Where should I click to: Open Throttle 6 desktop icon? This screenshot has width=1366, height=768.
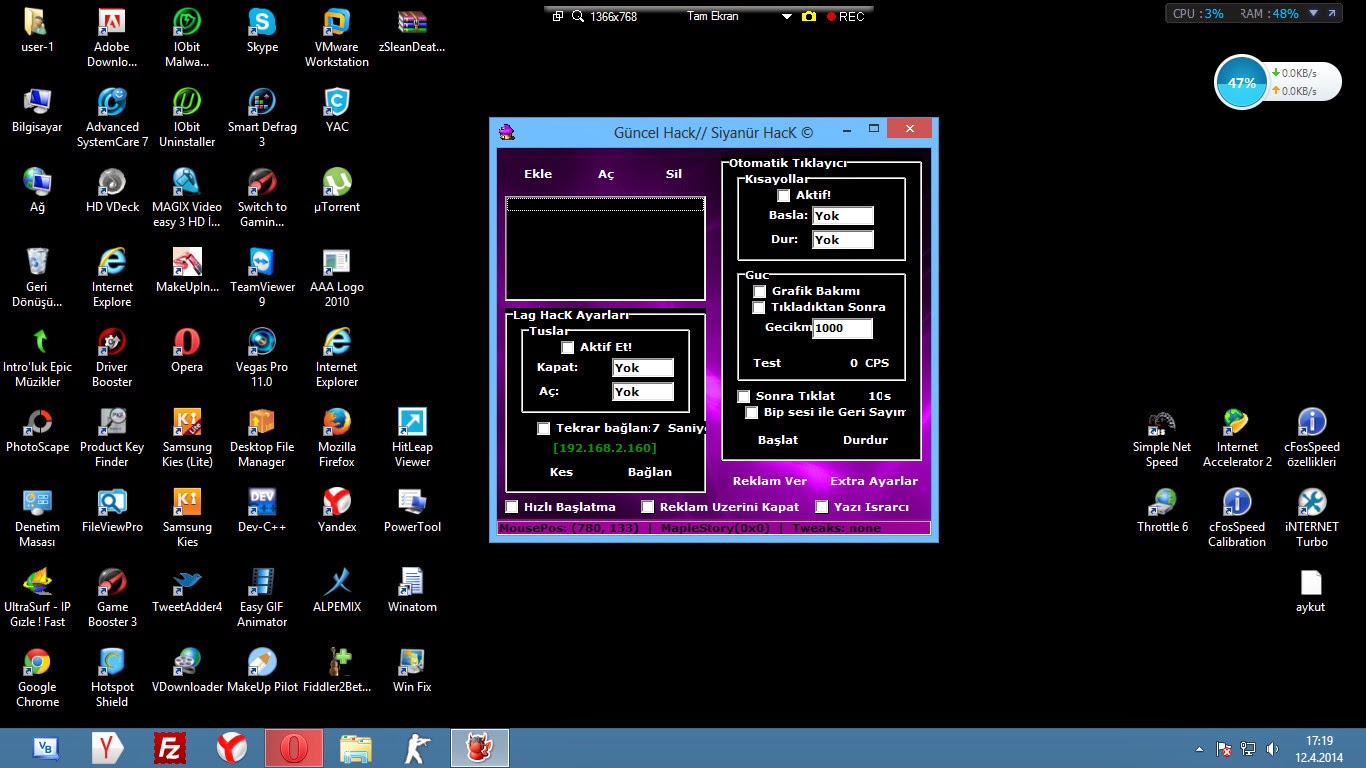[x=1162, y=510]
